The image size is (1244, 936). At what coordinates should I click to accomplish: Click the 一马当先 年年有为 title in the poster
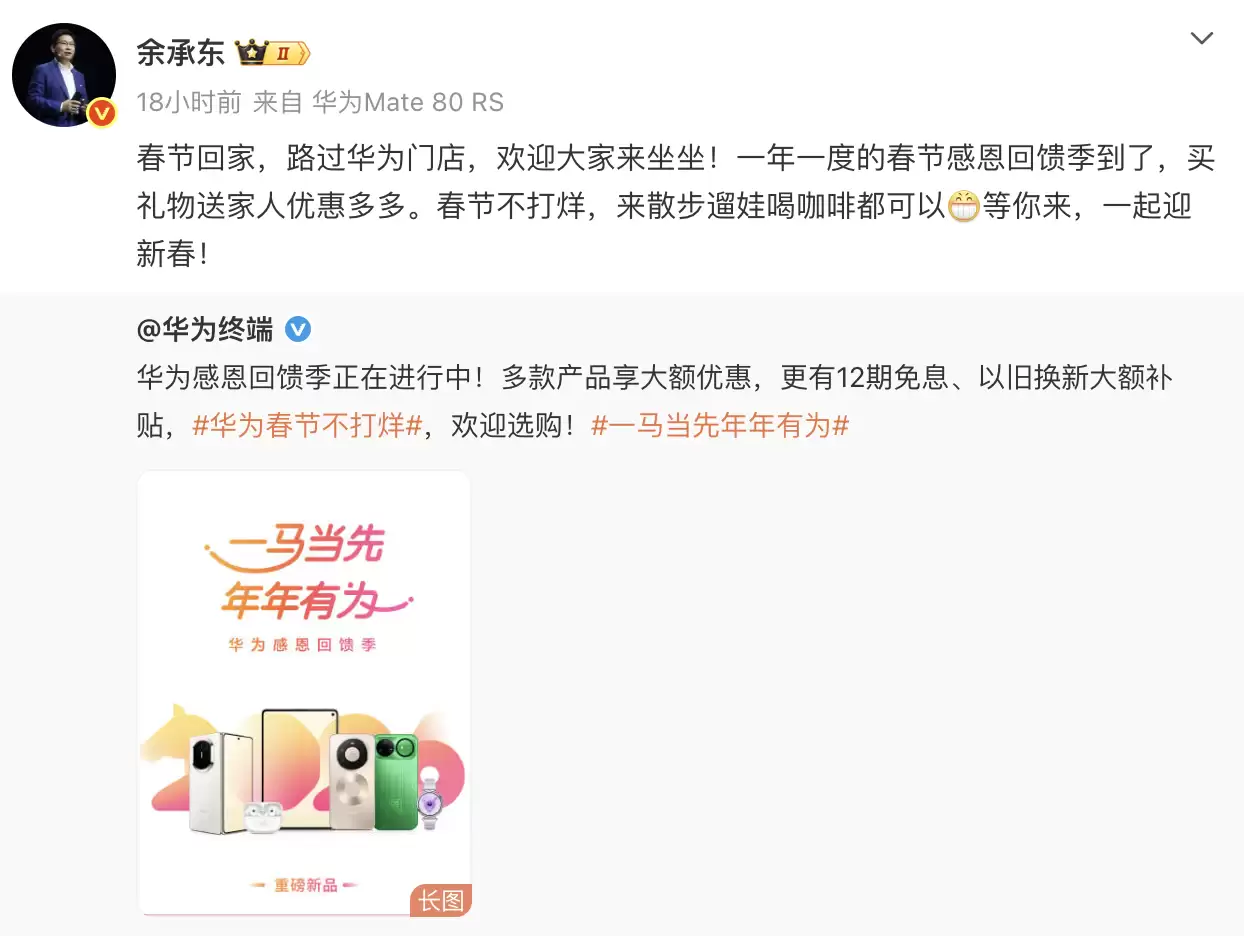point(305,573)
